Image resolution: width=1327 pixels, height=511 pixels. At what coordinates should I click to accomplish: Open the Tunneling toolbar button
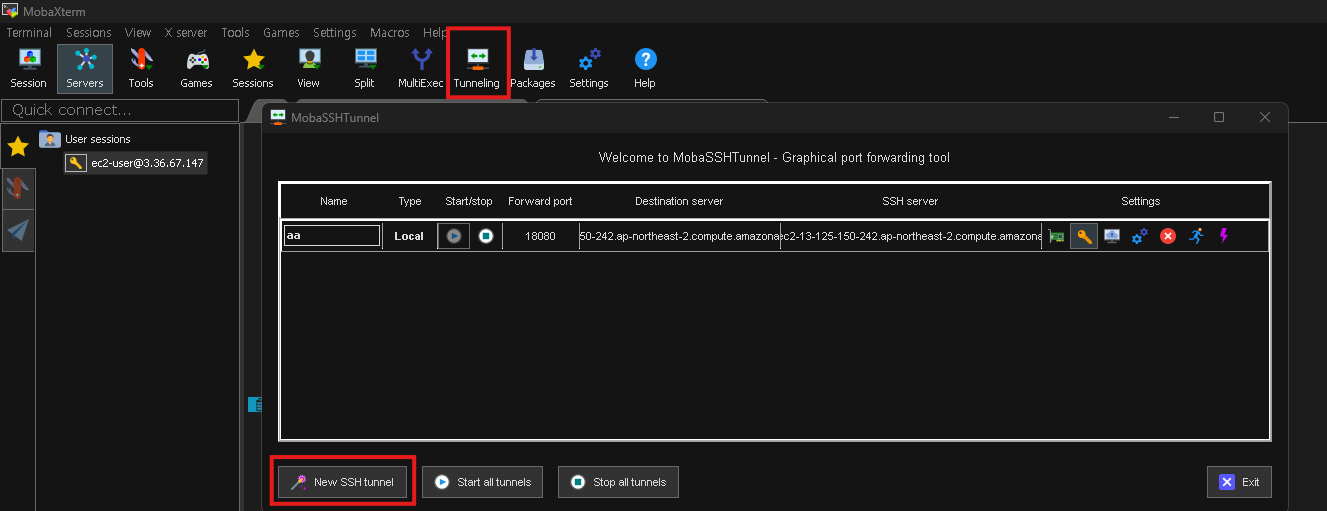[477, 66]
